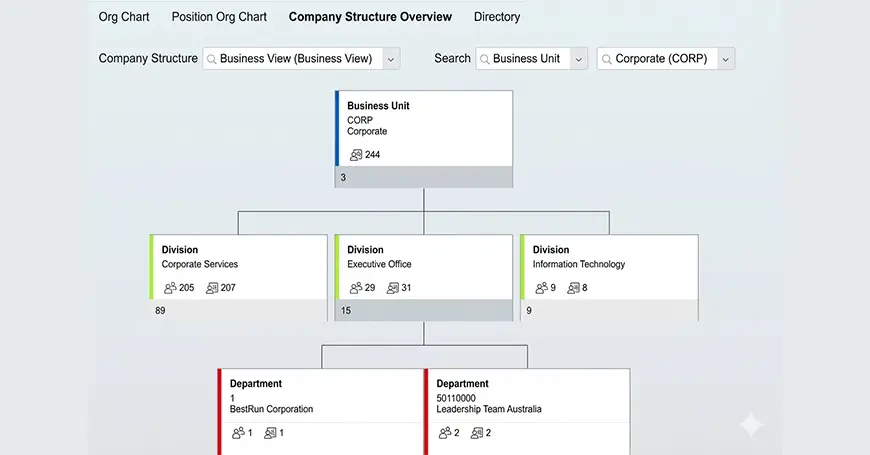Open the Company Structure view dropdown arrow
The image size is (870, 455).
click(x=391, y=59)
